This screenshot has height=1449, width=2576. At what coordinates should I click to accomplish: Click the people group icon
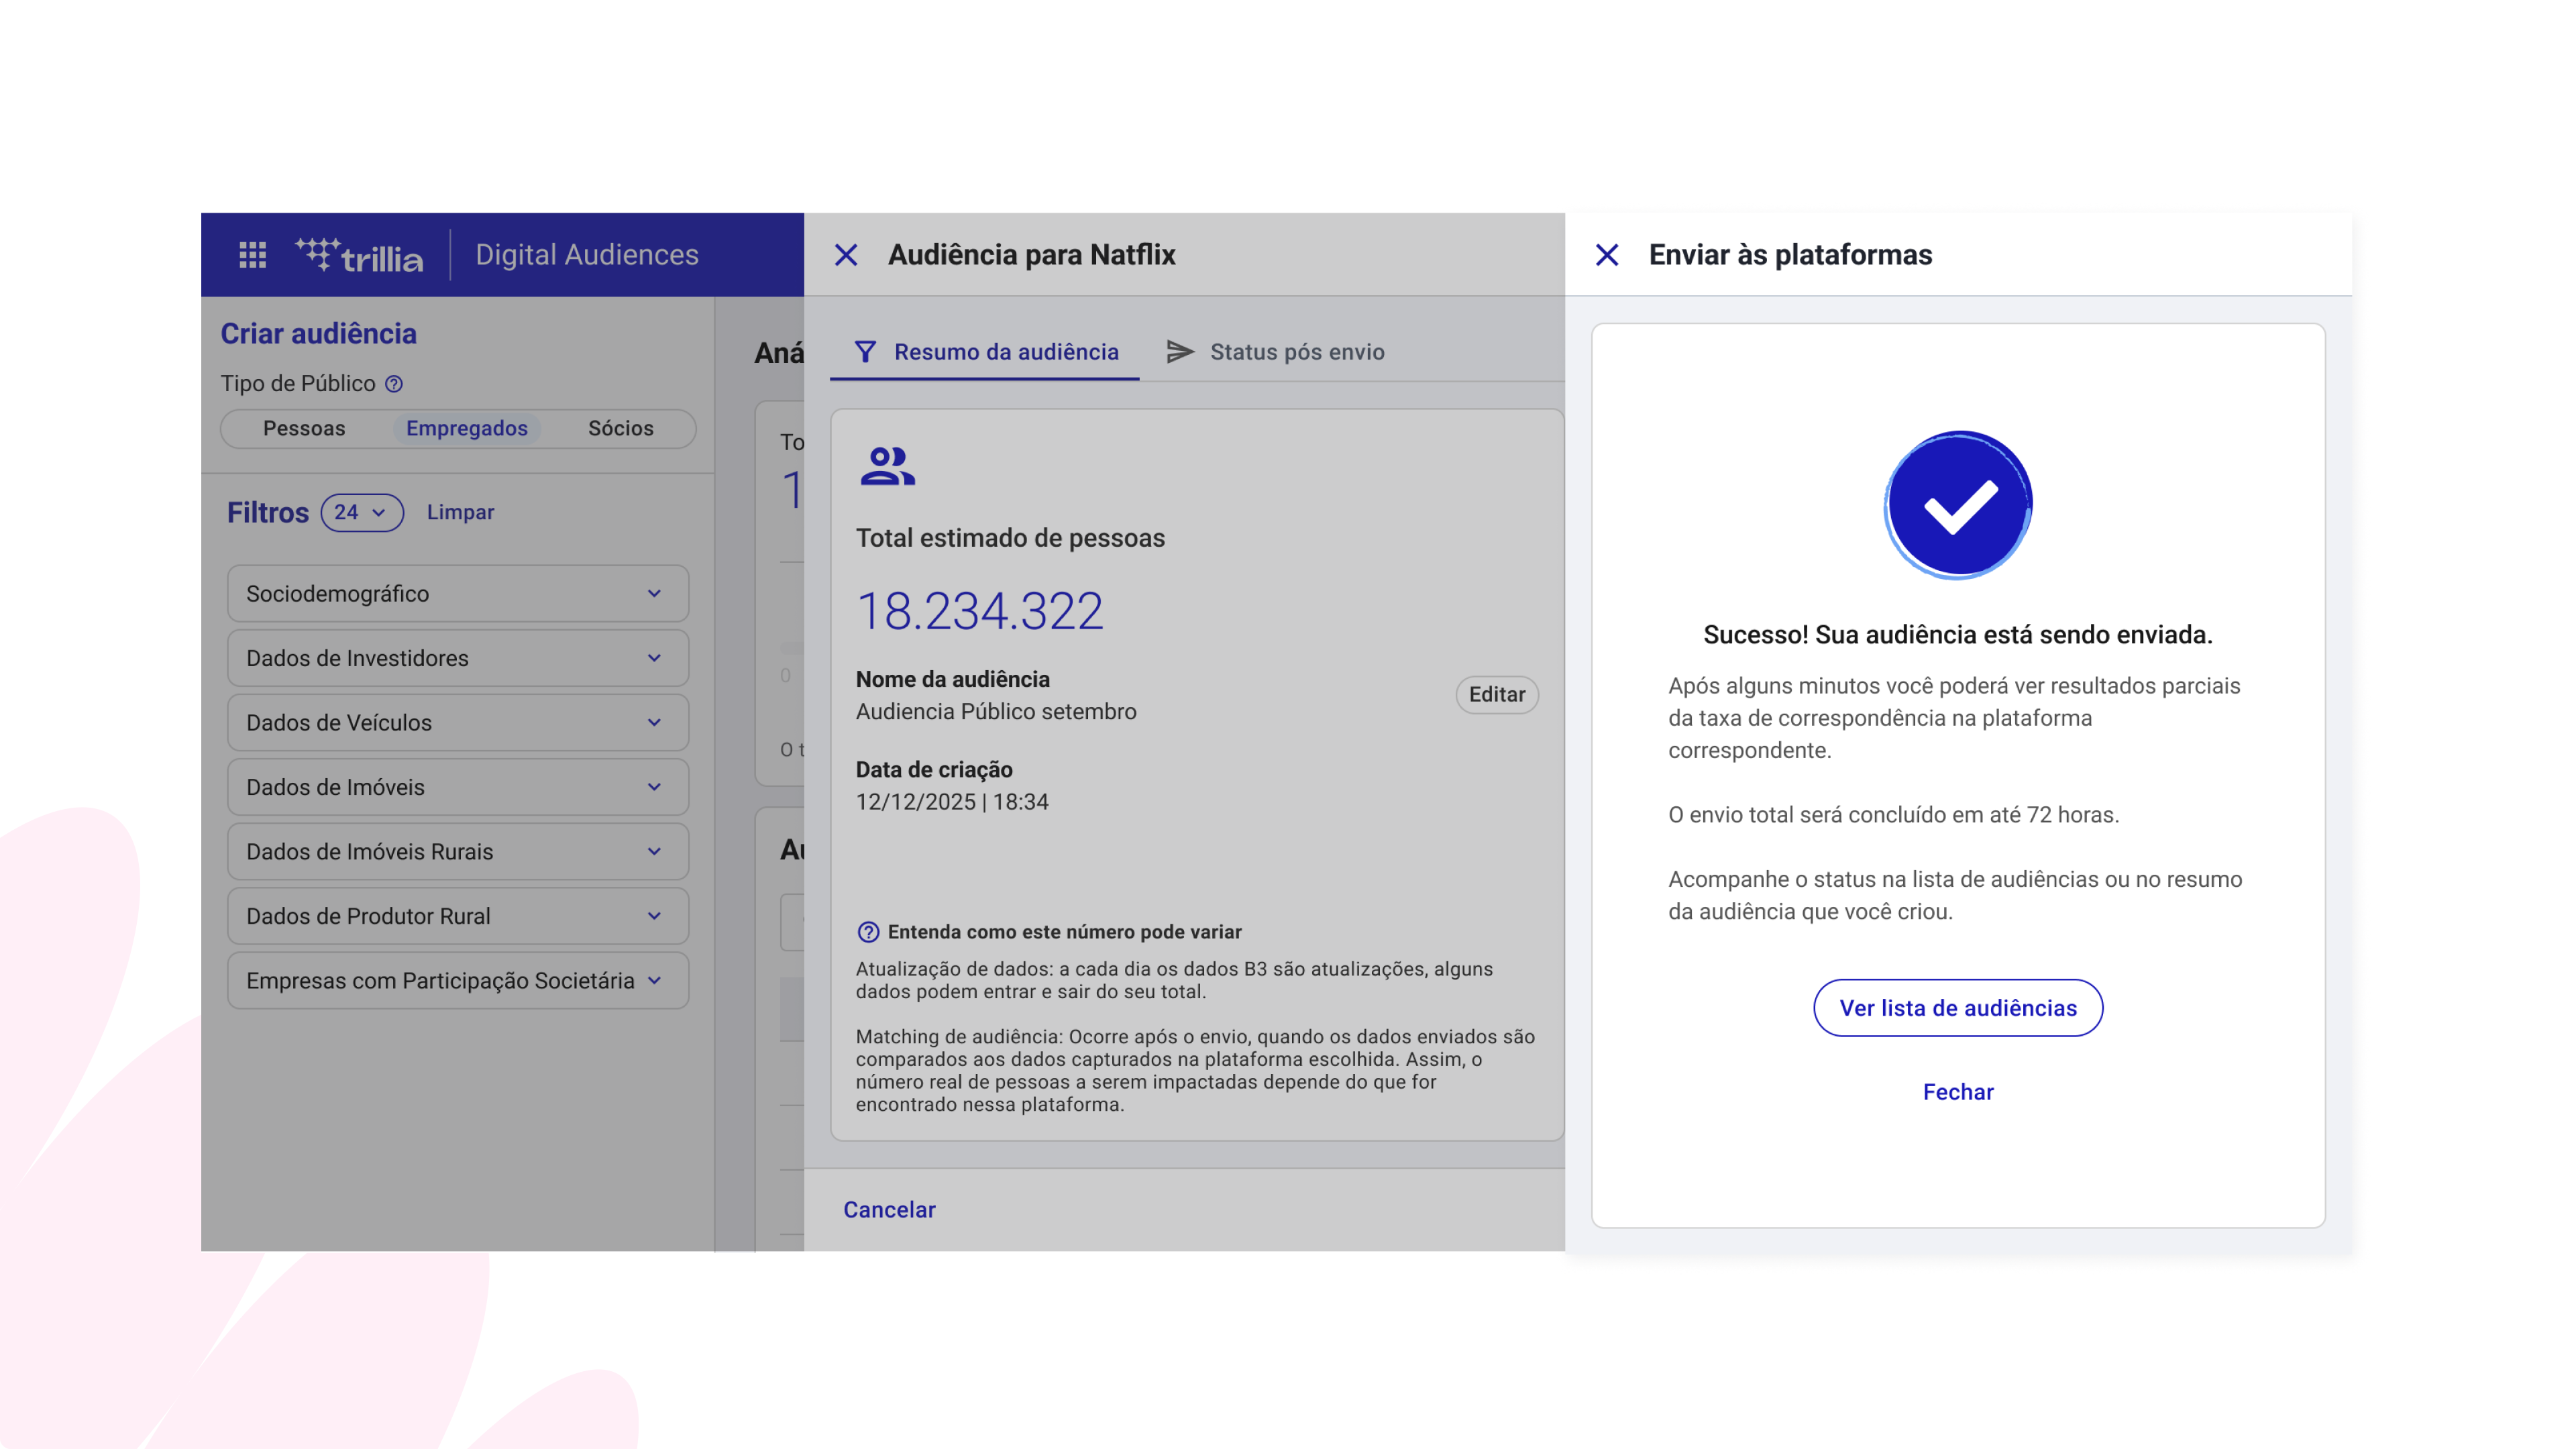pyautogui.click(x=887, y=466)
